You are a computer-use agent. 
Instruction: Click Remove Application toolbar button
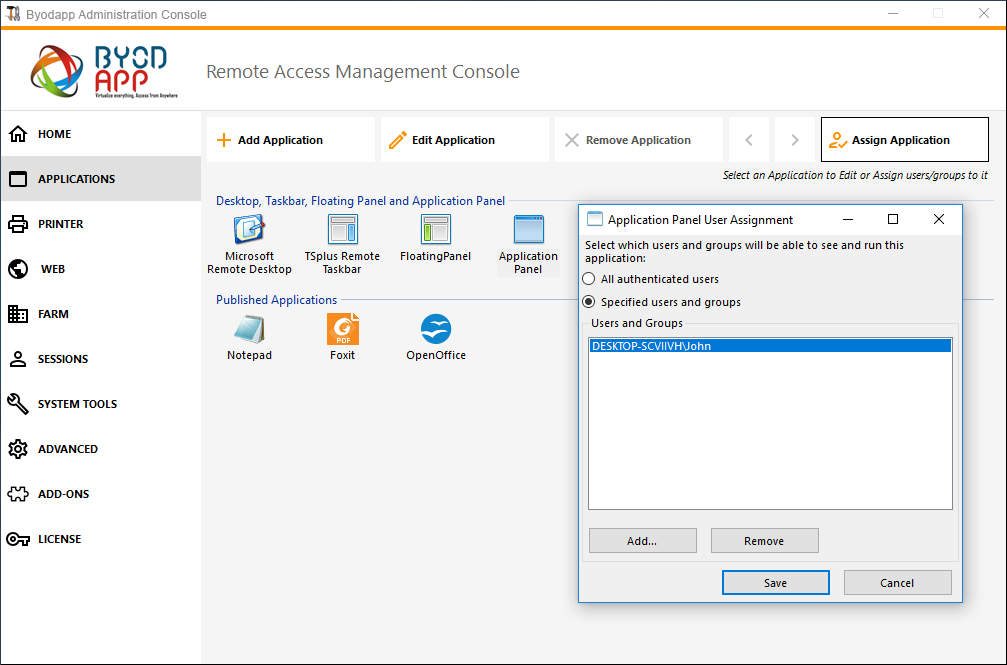(x=639, y=139)
